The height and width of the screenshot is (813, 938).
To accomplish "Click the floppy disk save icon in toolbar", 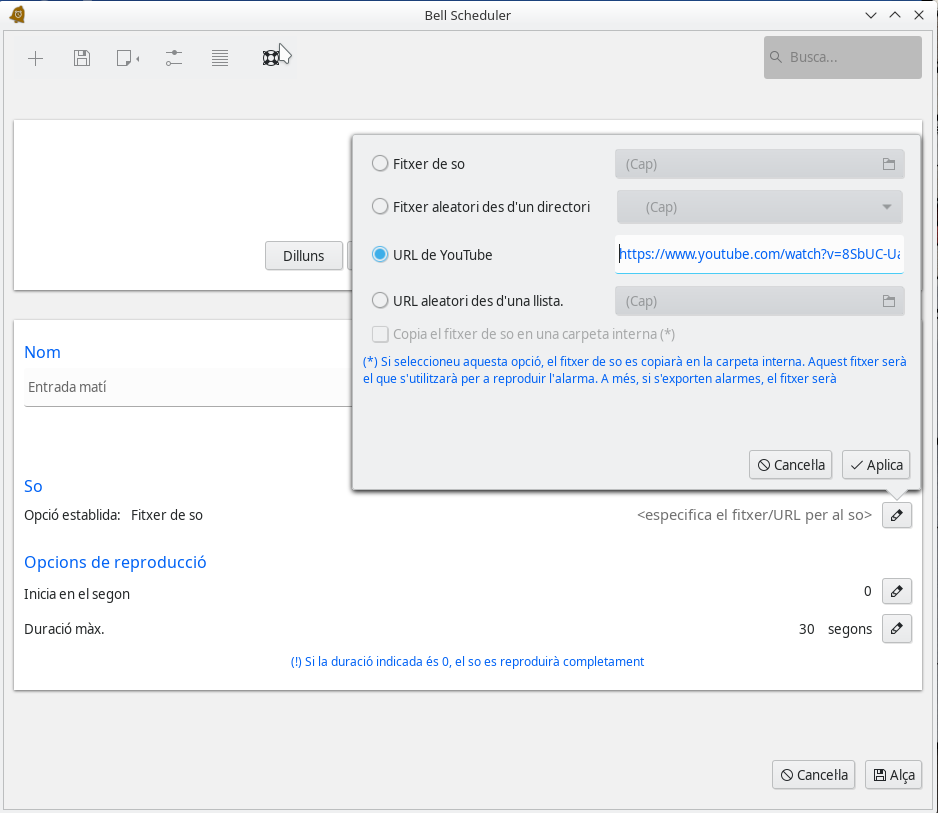I will coord(82,59).
